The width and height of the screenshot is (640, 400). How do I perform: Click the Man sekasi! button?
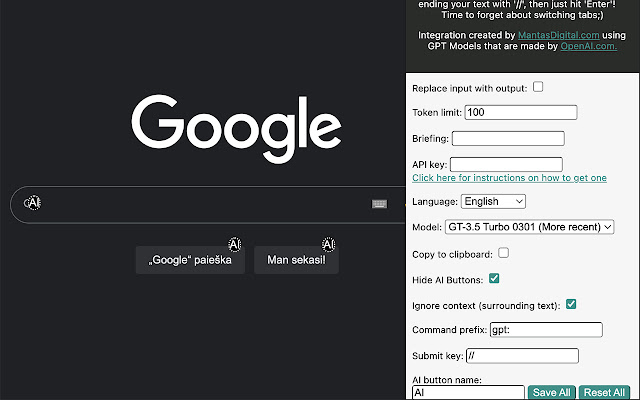click(296, 260)
